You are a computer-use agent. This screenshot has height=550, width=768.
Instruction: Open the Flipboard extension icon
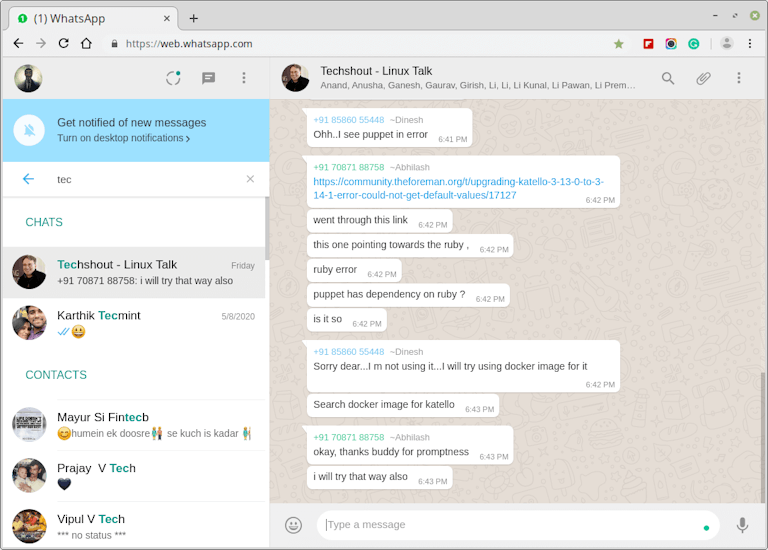click(x=648, y=44)
